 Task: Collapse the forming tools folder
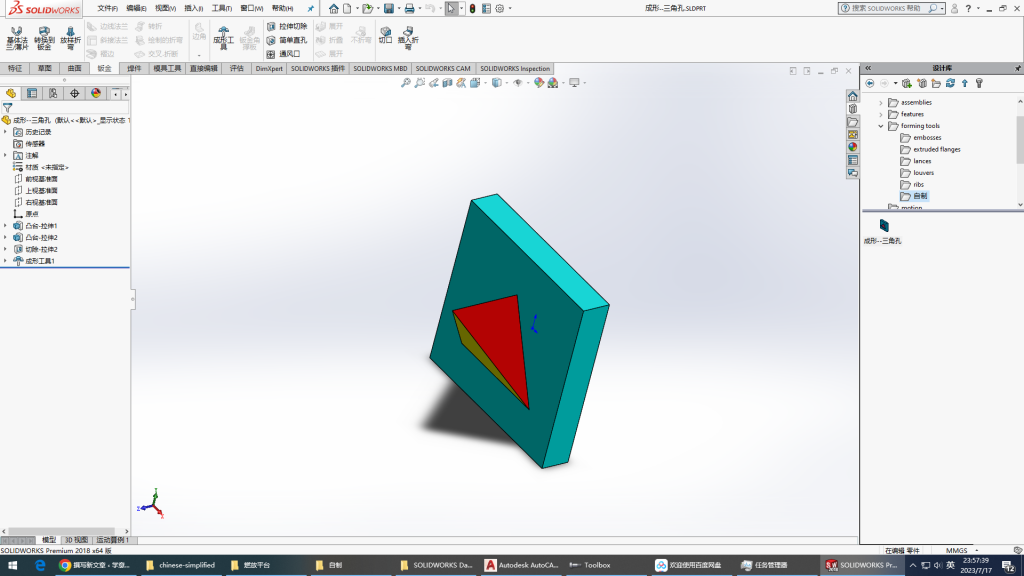[881, 126]
